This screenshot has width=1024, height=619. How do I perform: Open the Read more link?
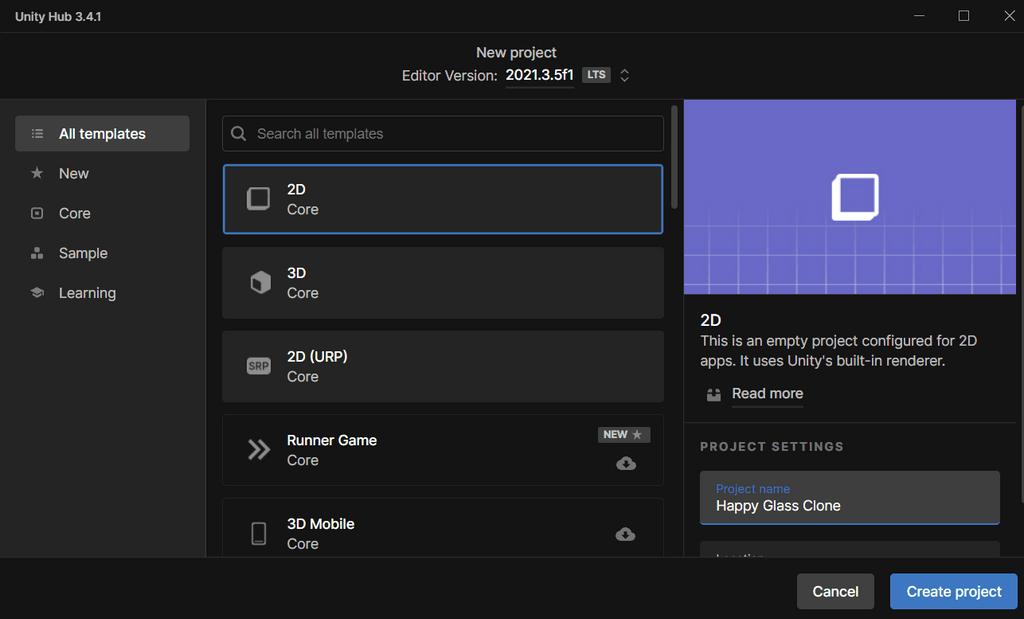pyautogui.click(x=767, y=394)
